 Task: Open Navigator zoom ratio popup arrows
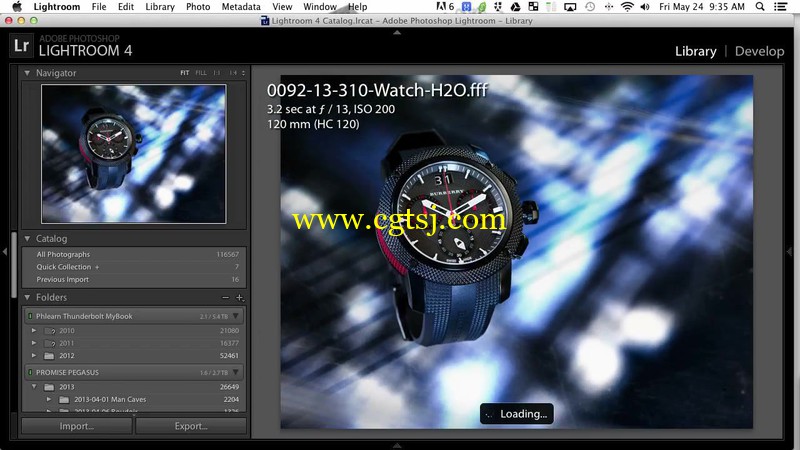point(243,73)
